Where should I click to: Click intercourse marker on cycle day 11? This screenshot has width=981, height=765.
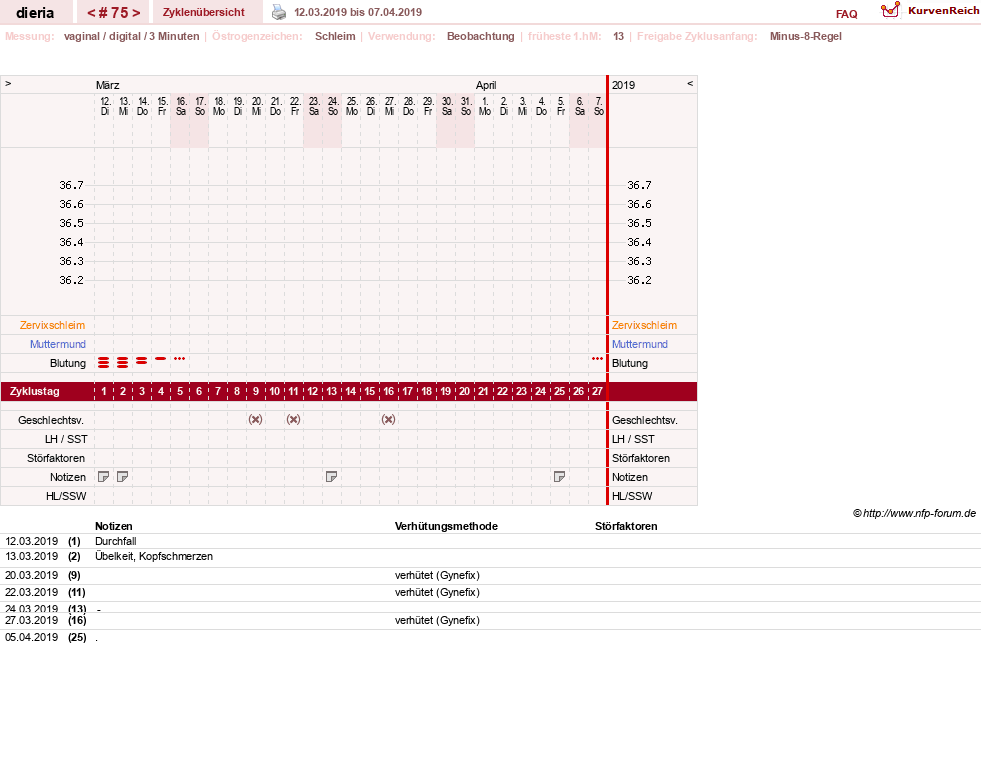(293, 420)
